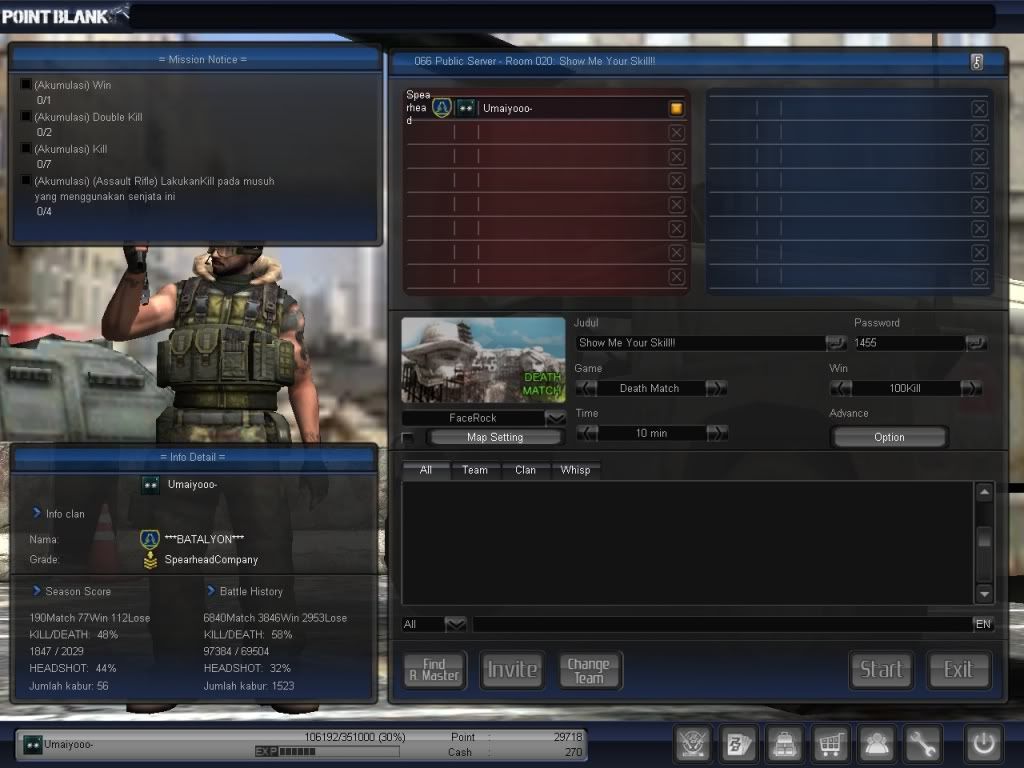Screen dimensions: 1024x768
Task: Increase Time with right arrow
Action: click(x=716, y=433)
